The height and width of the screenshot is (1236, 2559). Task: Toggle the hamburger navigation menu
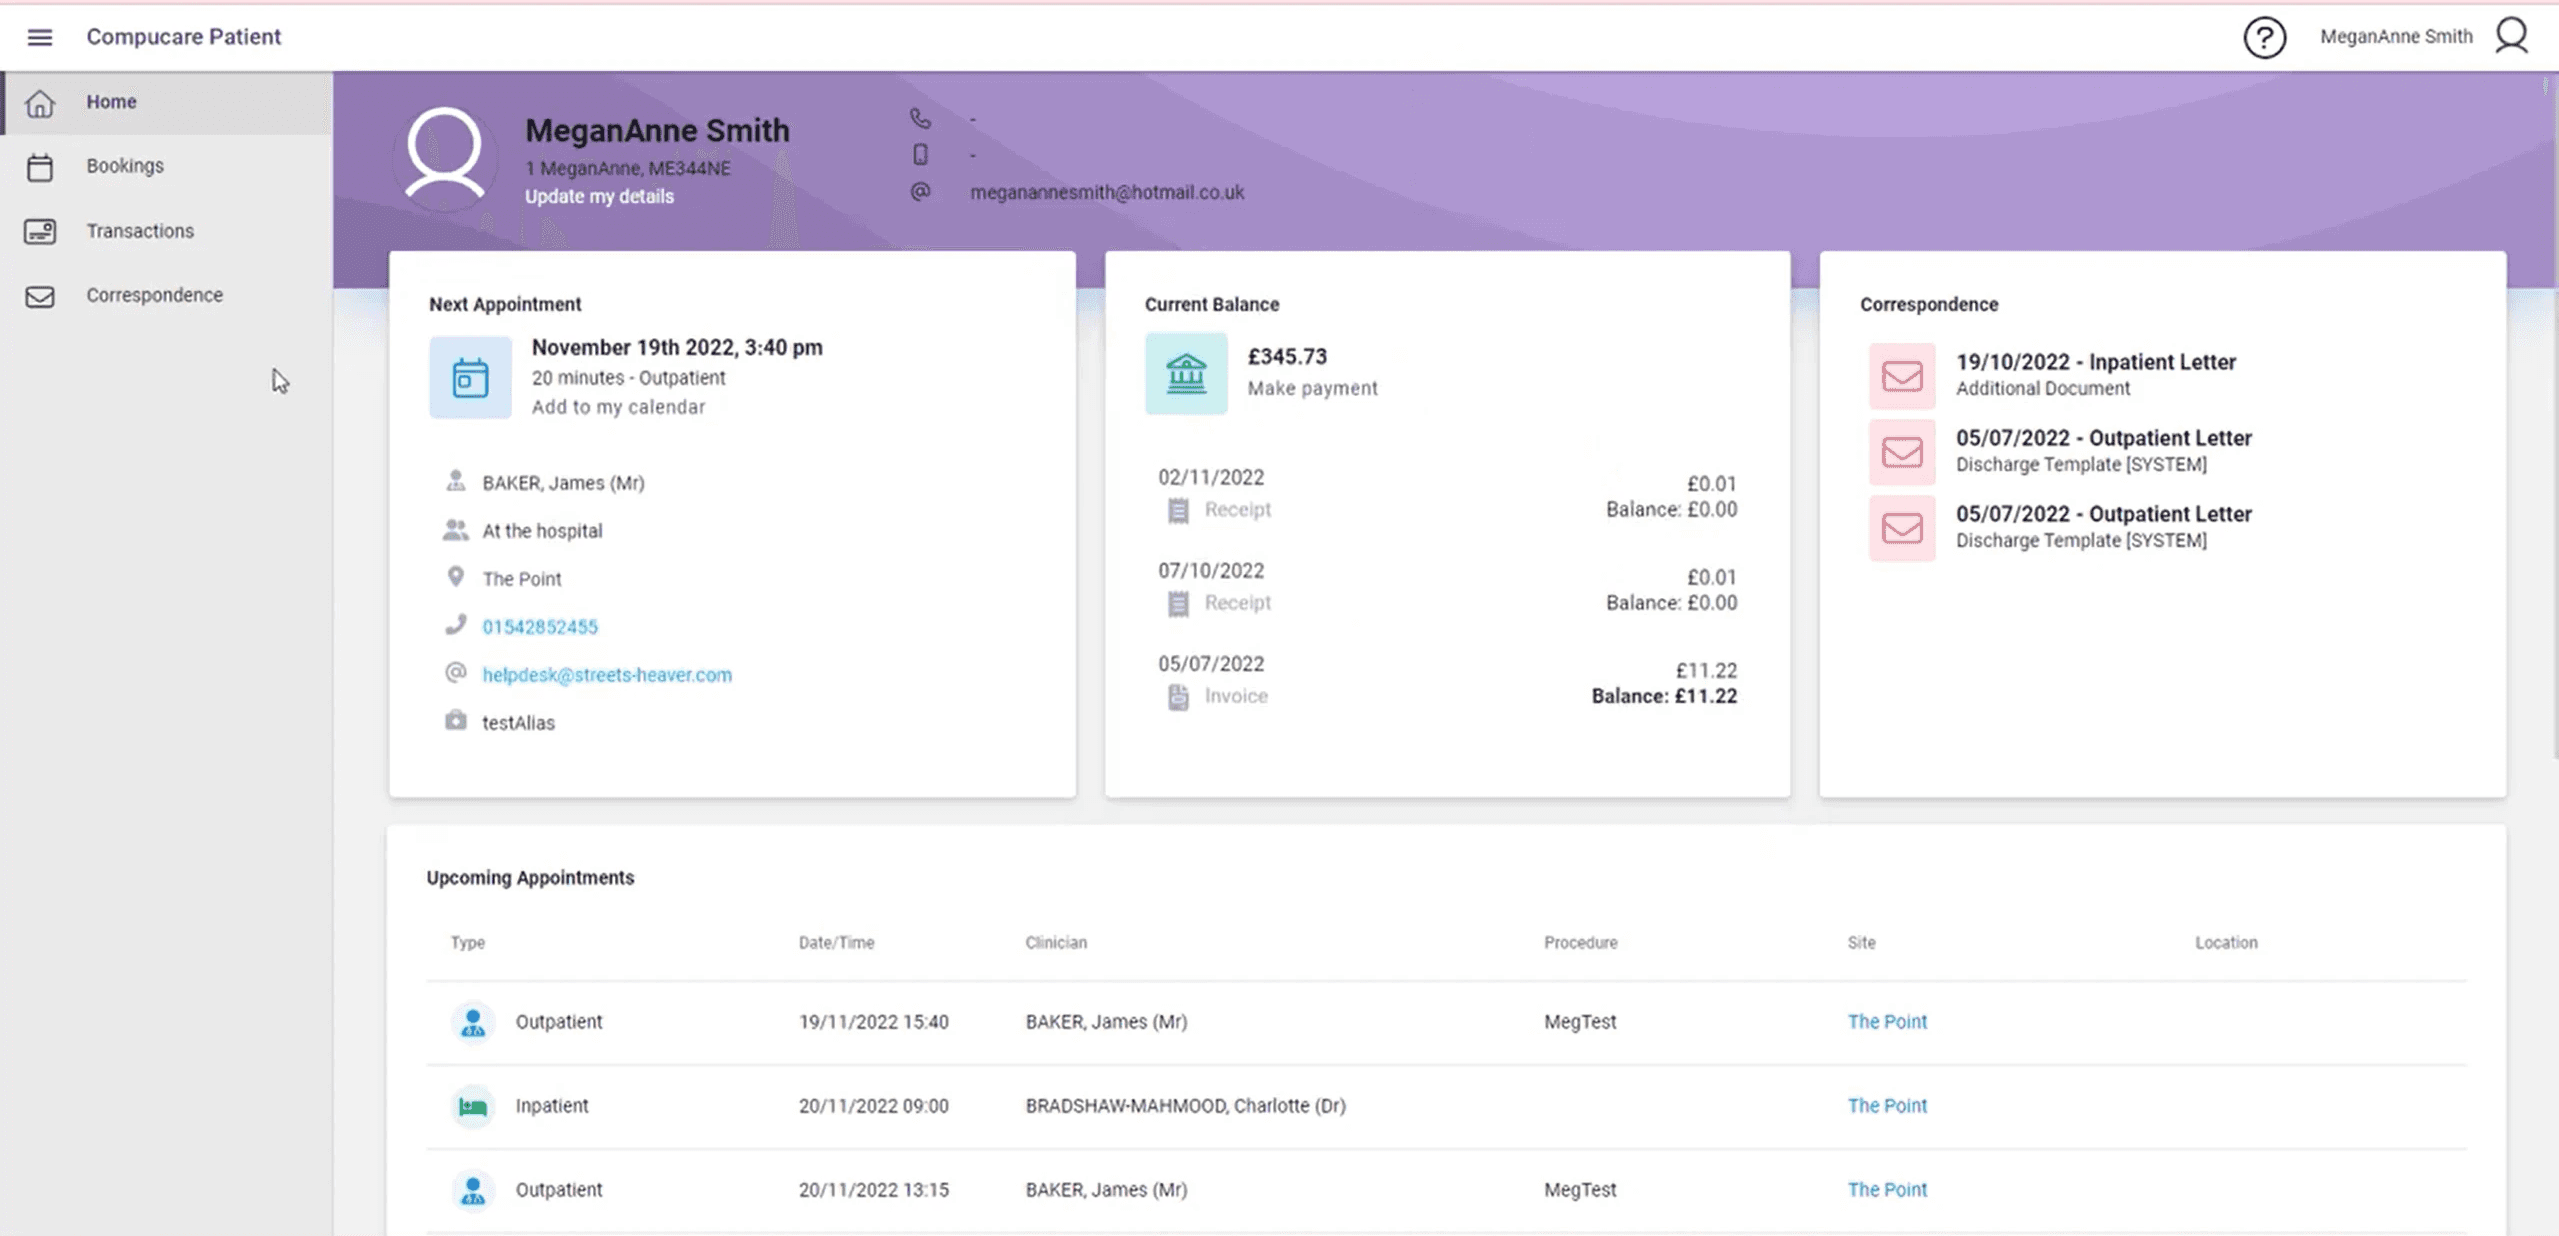point(39,37)
